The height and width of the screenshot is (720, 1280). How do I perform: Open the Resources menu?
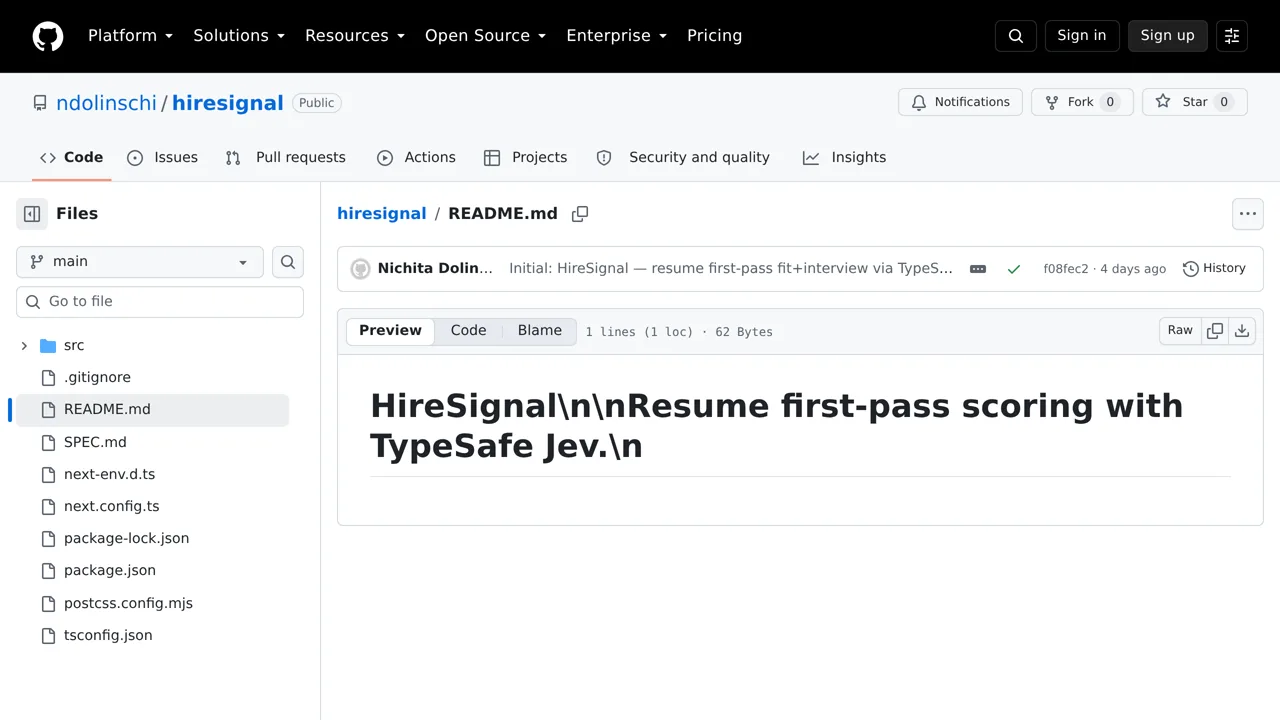355,36
